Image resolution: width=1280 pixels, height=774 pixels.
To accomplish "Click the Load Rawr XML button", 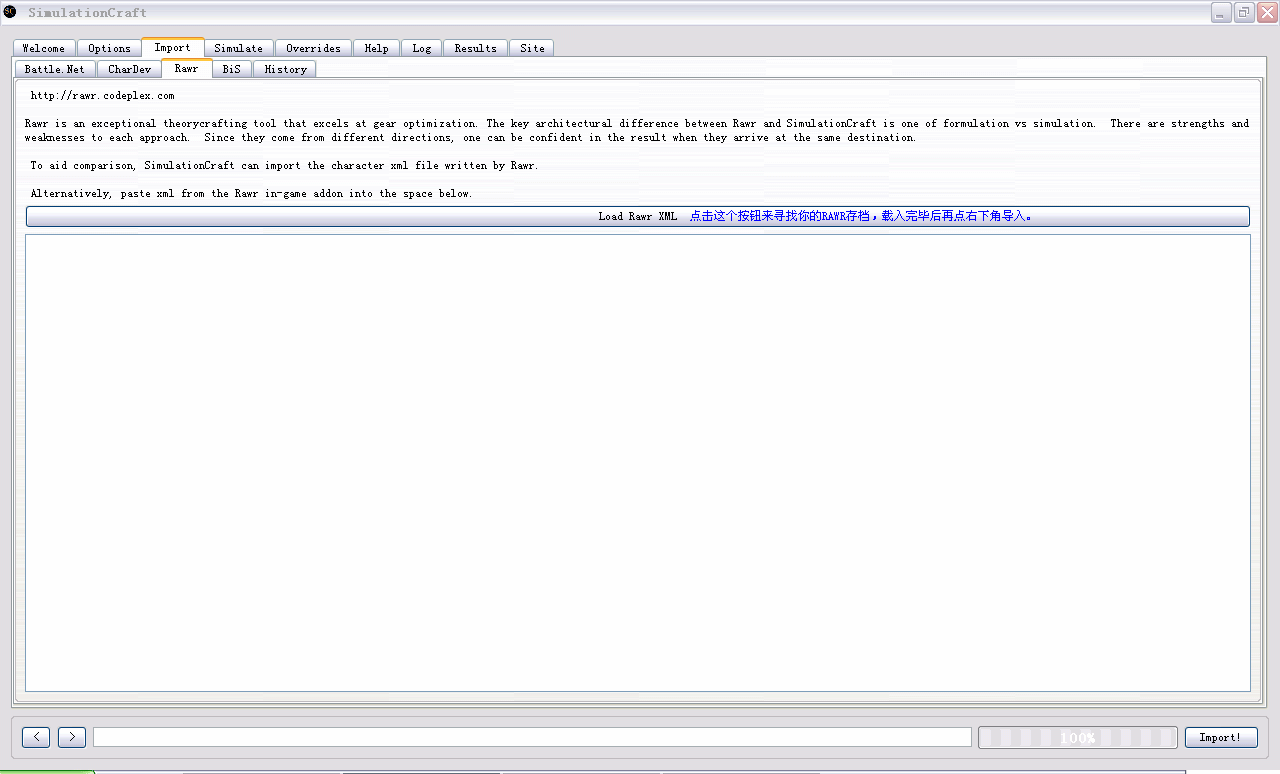I will 638,216.
